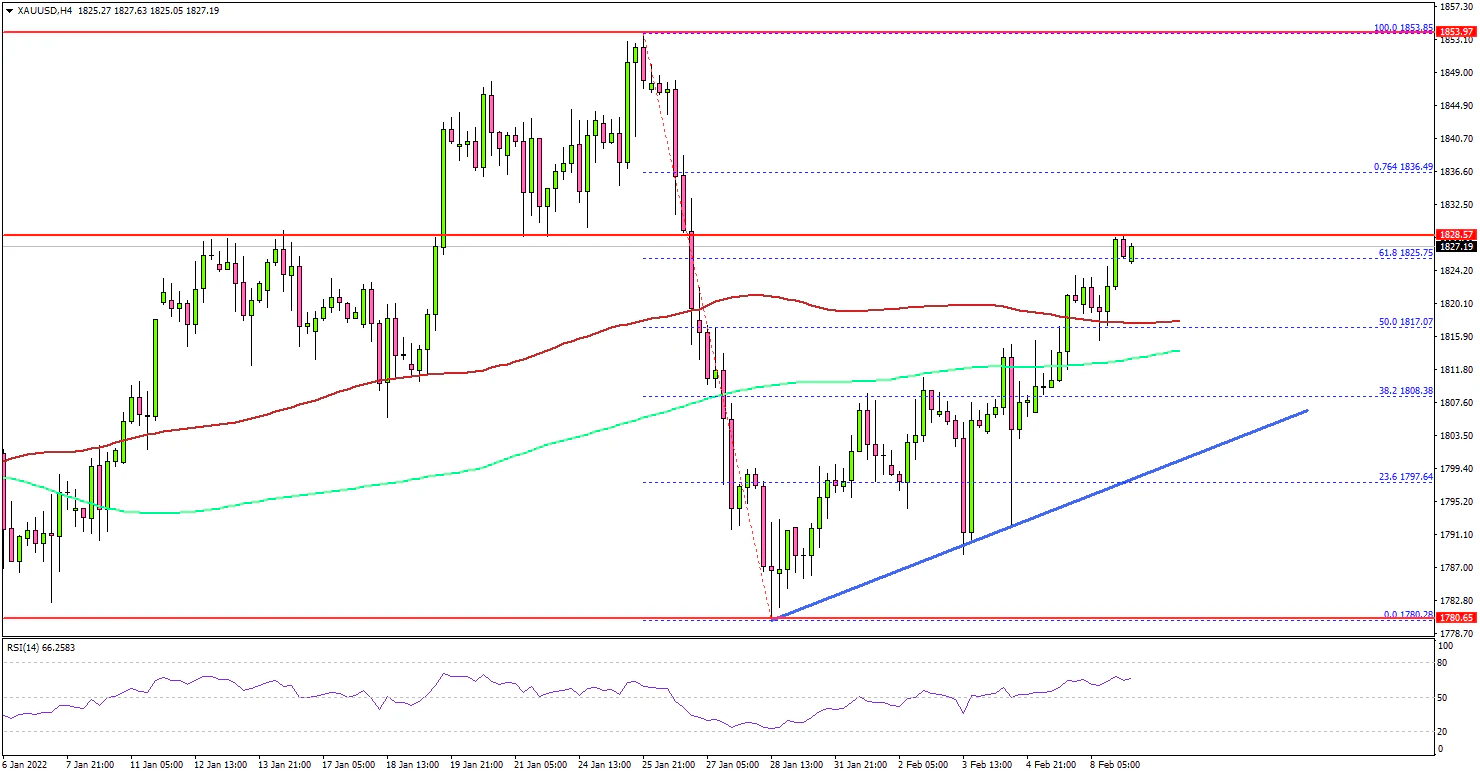1480x776 pixels.
Task: Click the arrow beside XAUUSD,H4 title
Action: (7, 9)
